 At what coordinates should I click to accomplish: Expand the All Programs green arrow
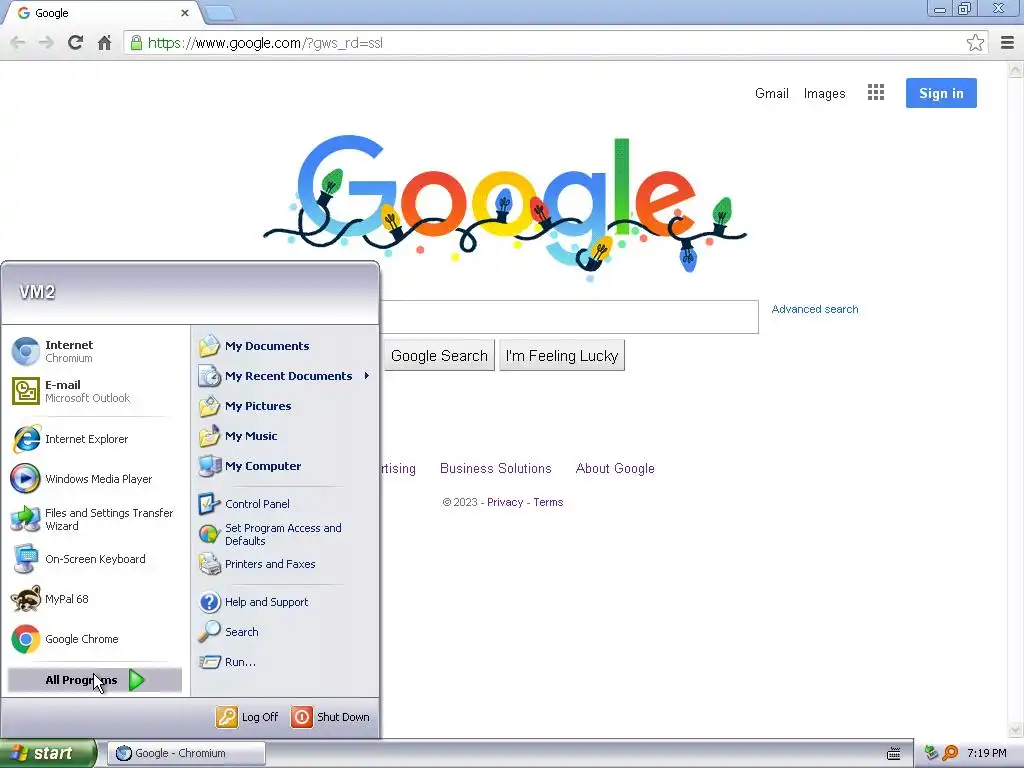pos(136,680)
